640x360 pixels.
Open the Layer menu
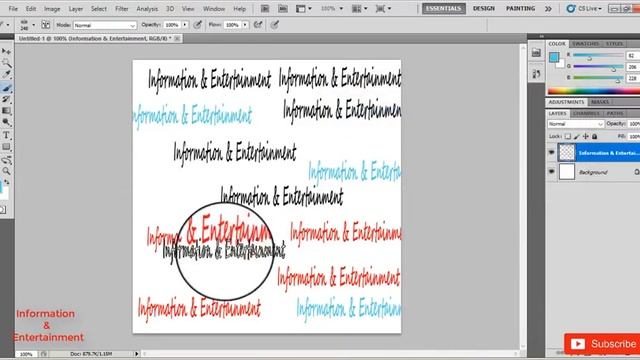pos(76,9)
